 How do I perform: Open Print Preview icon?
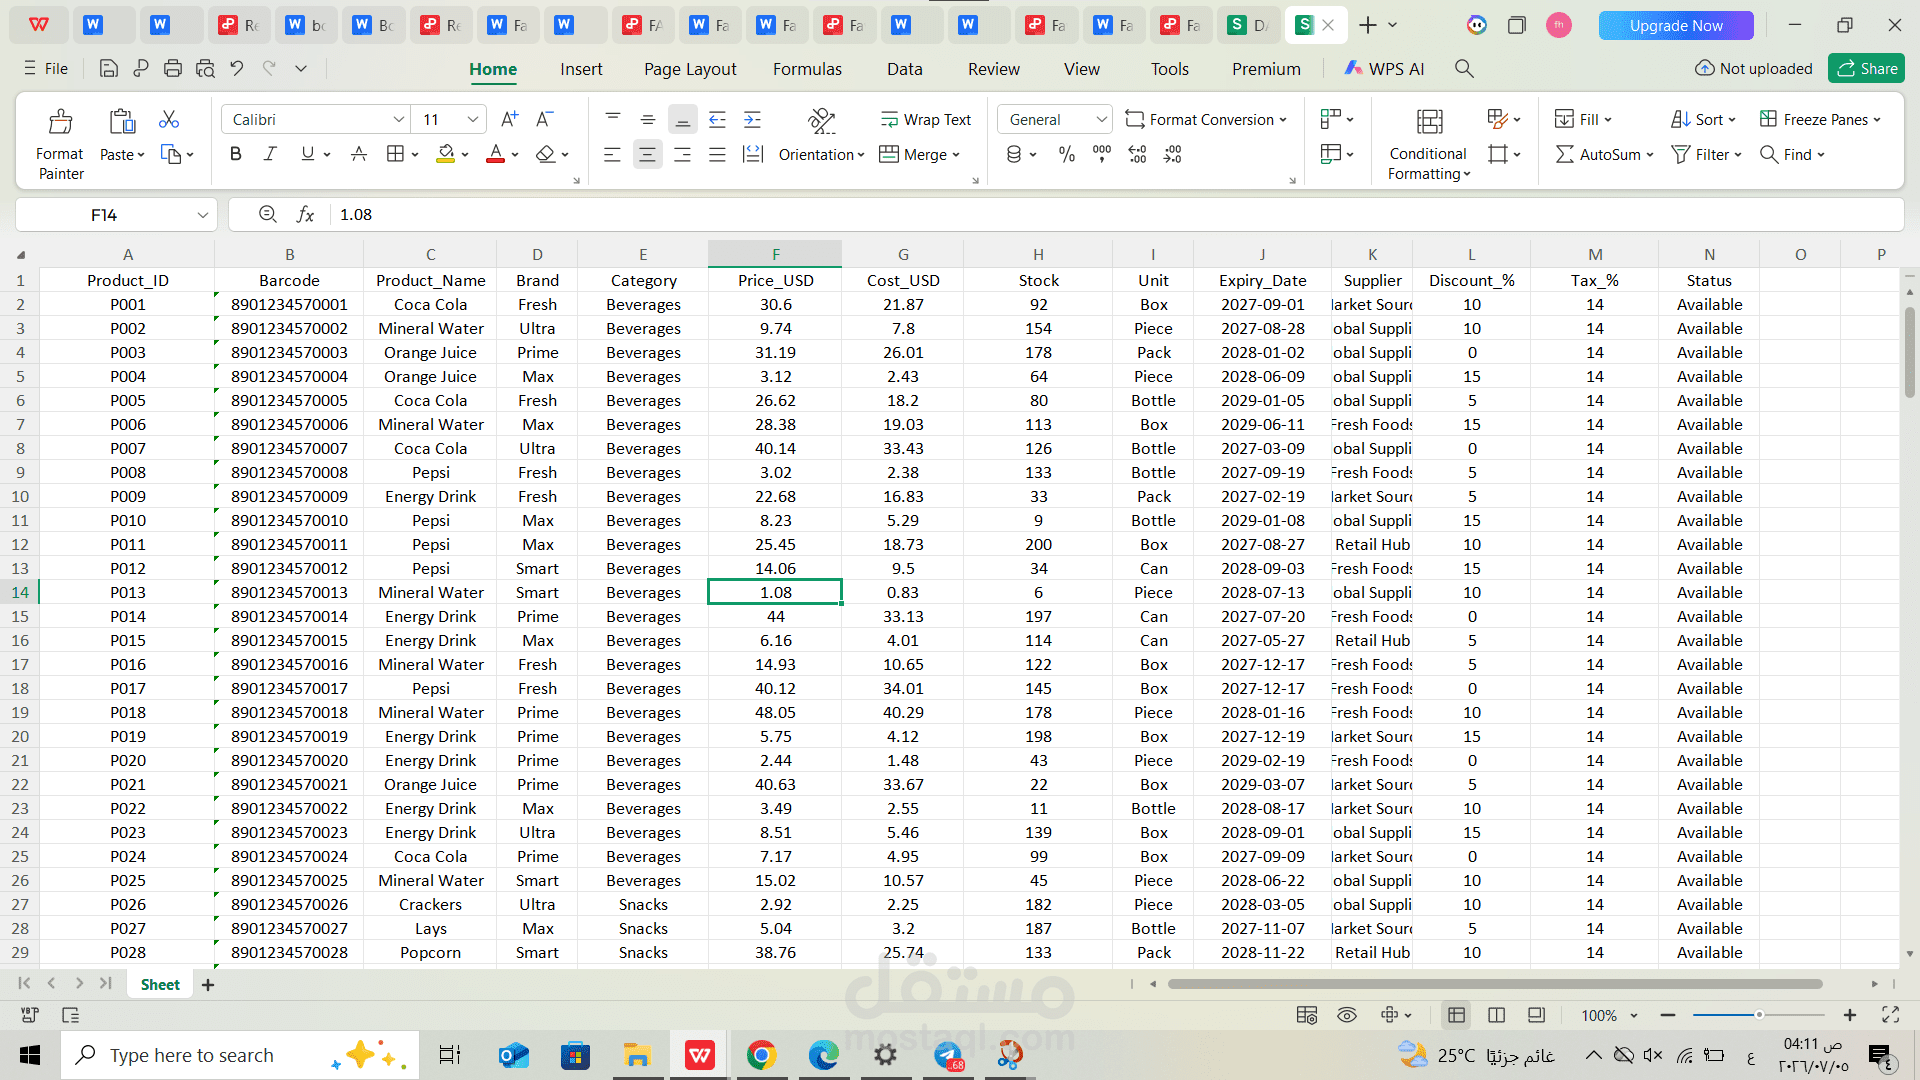click(205, 69)
